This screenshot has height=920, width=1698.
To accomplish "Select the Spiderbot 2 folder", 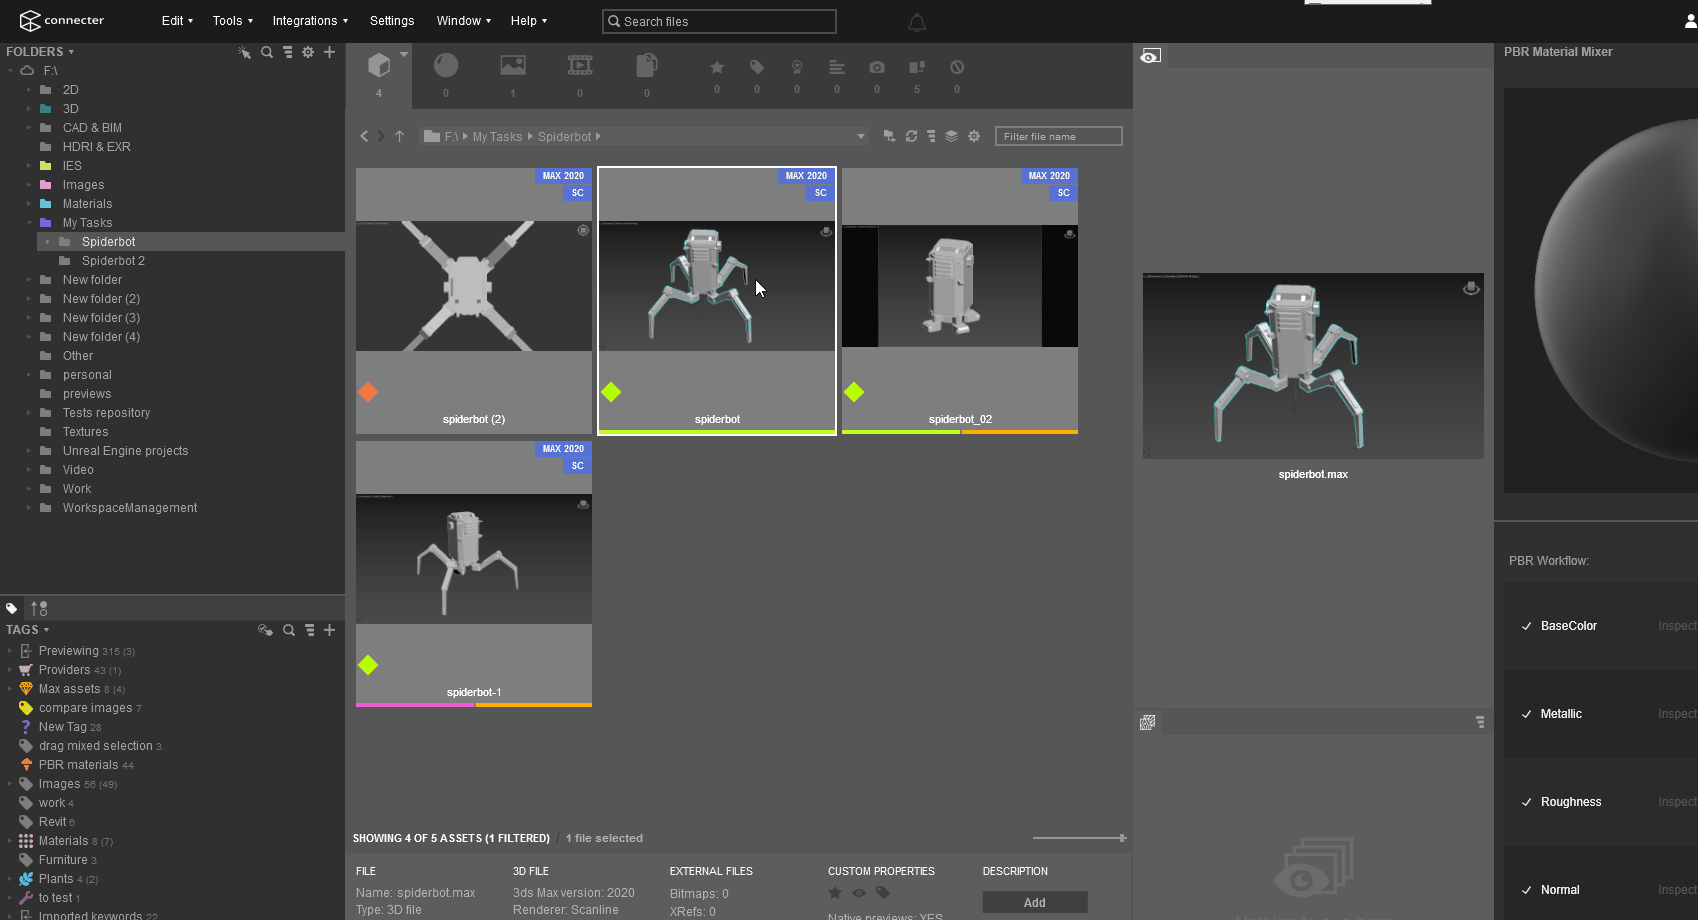I will [x=113, y=261].
